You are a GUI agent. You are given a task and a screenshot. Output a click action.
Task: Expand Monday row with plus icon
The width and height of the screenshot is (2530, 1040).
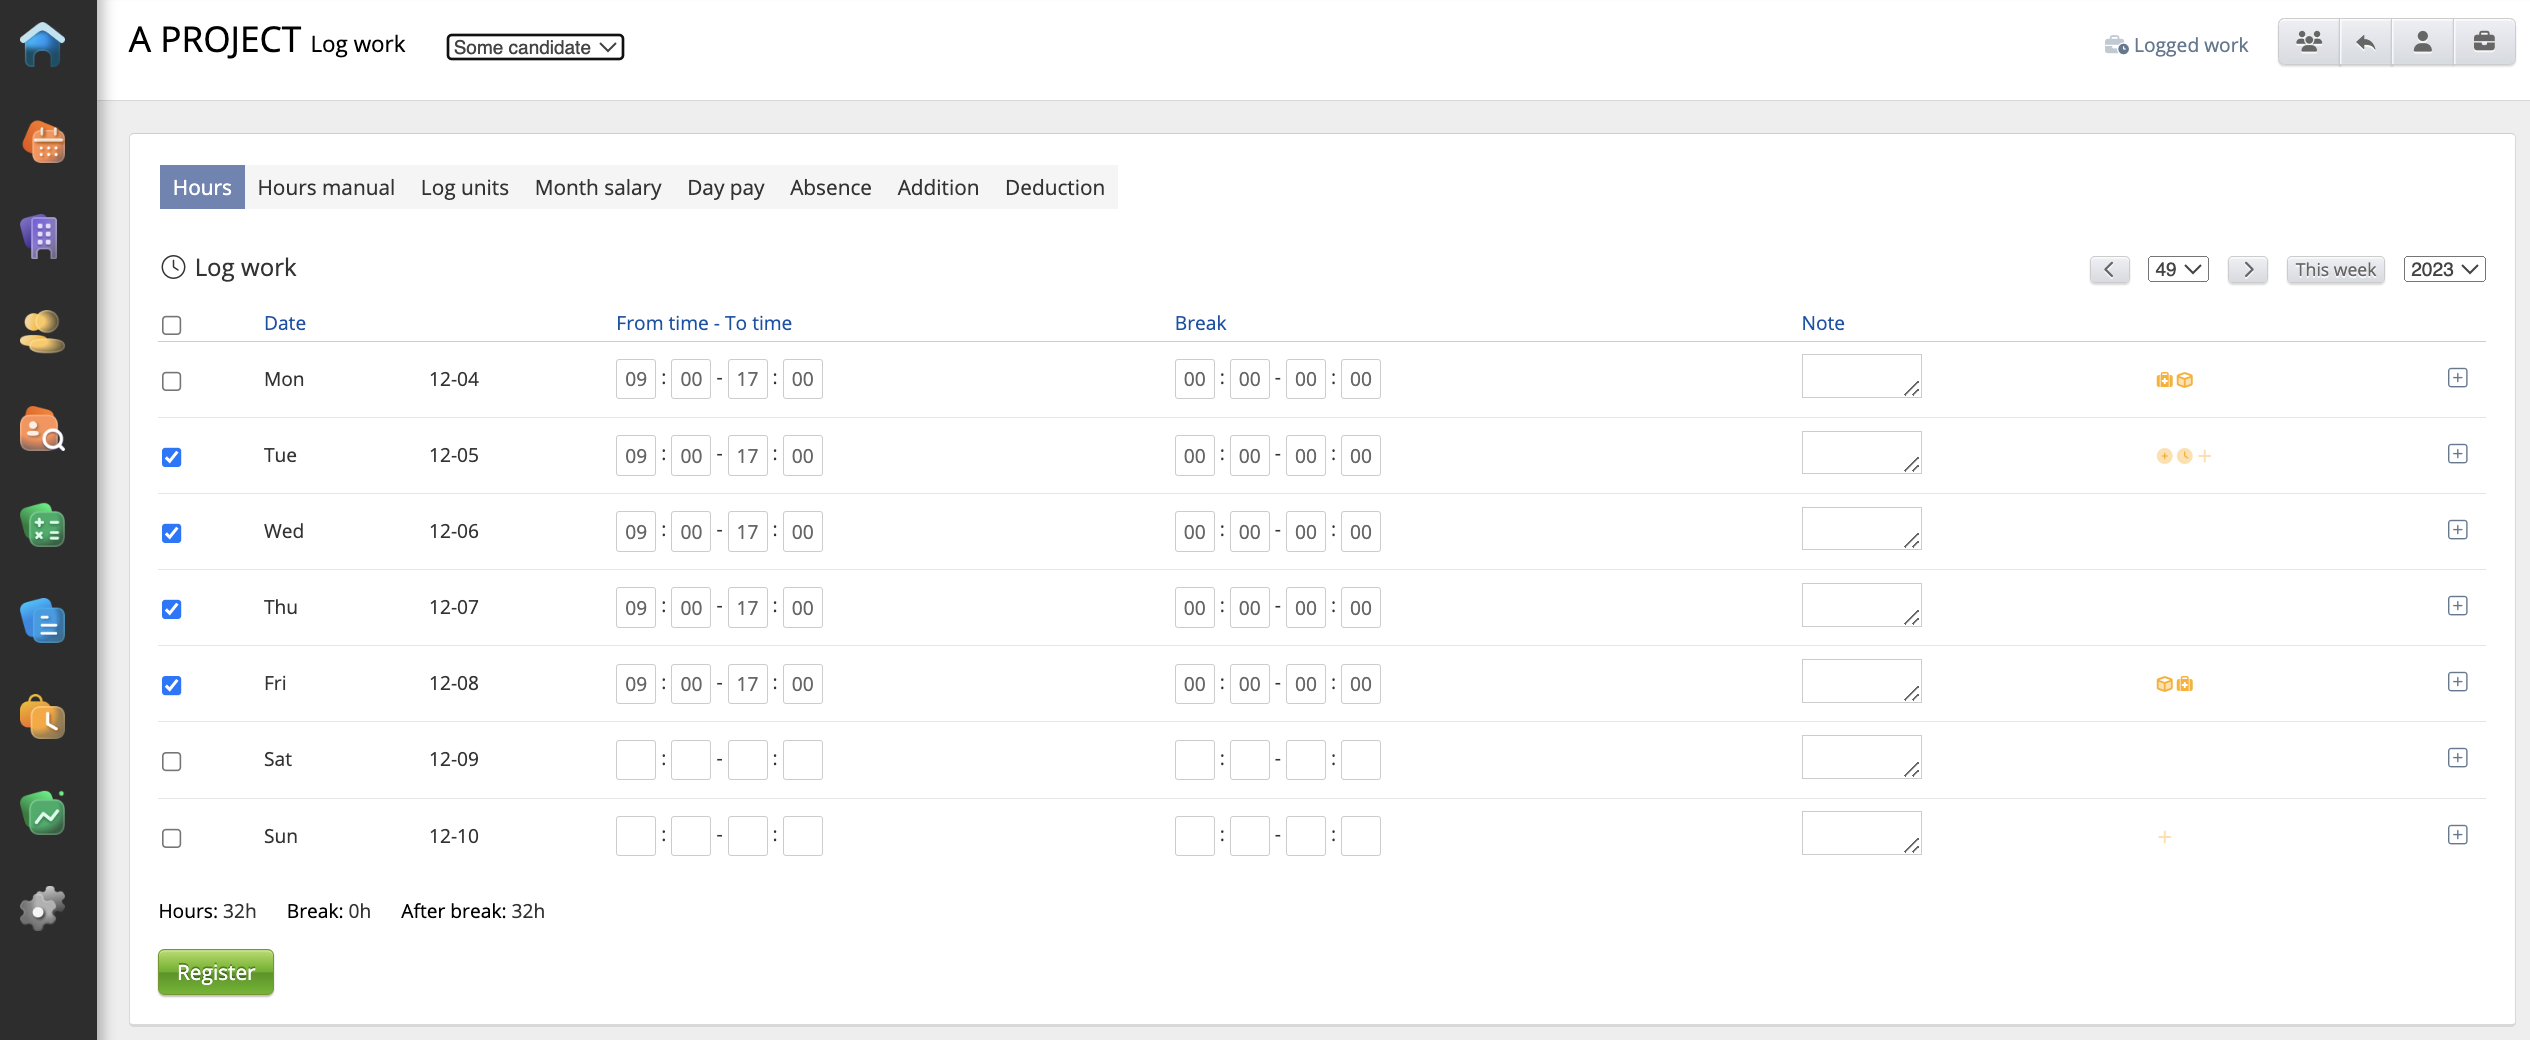(x=2457, y=378)
